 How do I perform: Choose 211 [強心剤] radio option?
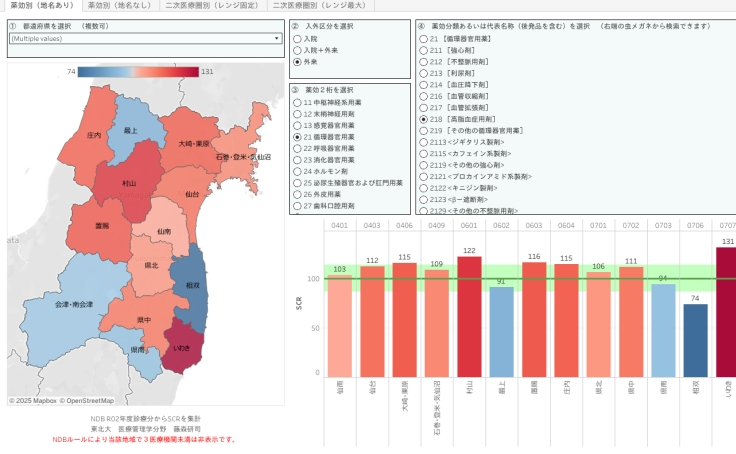pos(423,50)
